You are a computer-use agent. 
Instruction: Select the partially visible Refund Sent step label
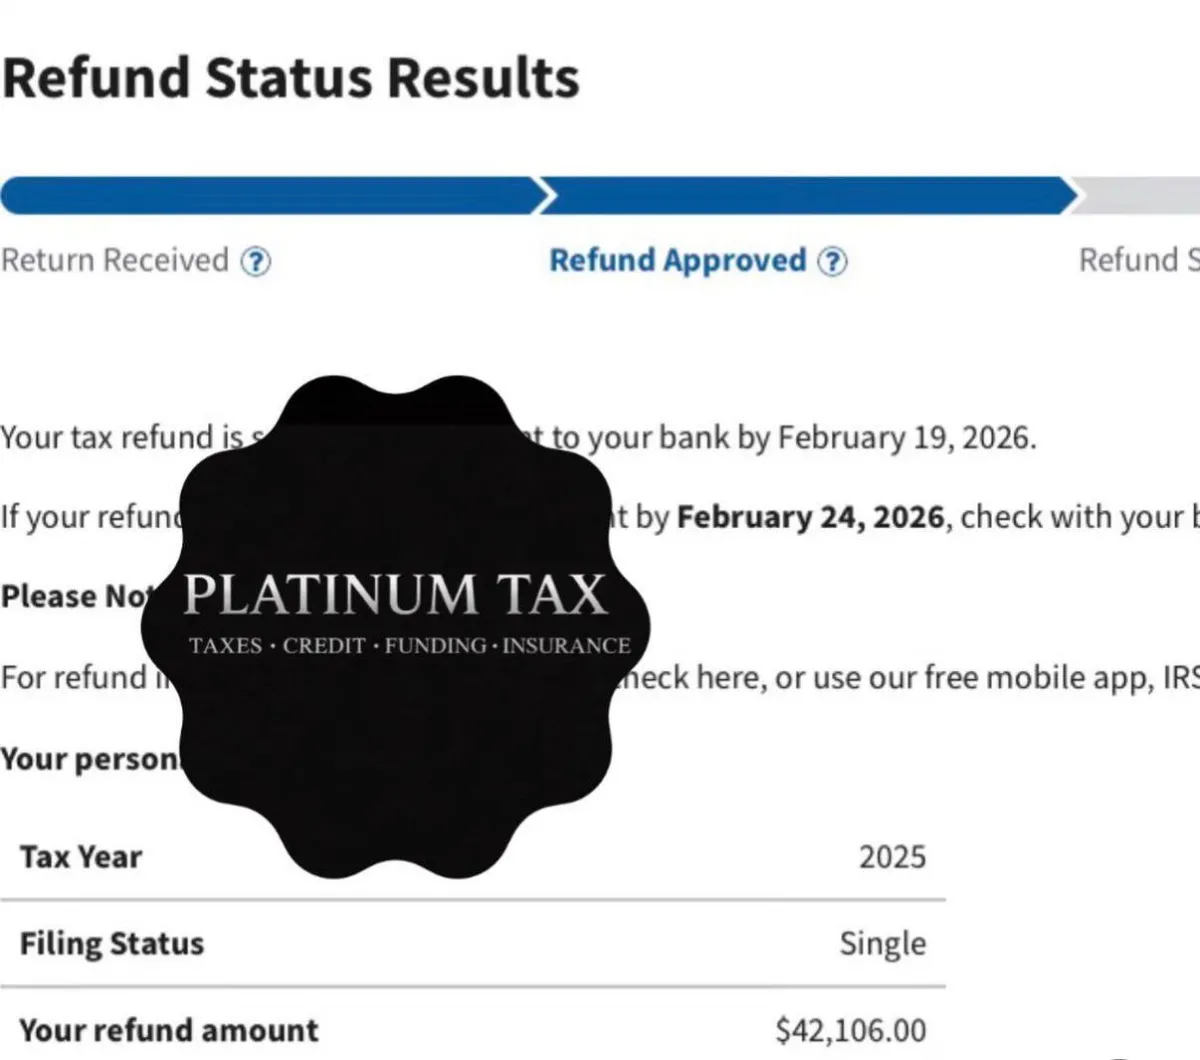[1138, 261]
